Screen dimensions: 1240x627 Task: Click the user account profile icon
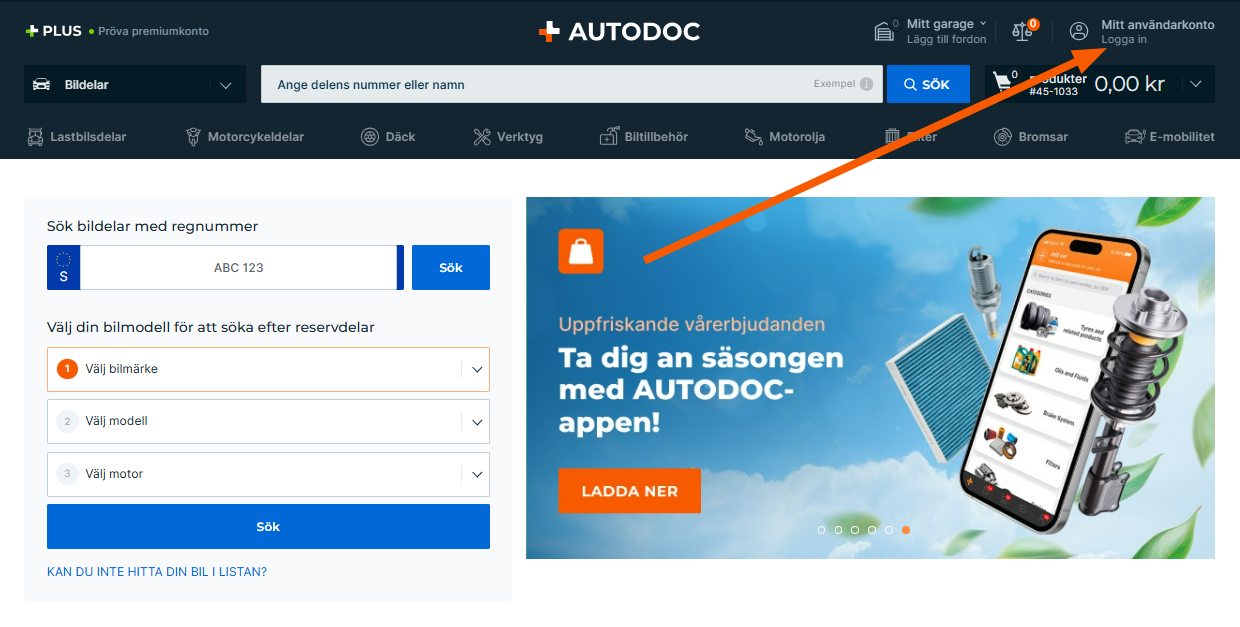tap(1079, 31)
